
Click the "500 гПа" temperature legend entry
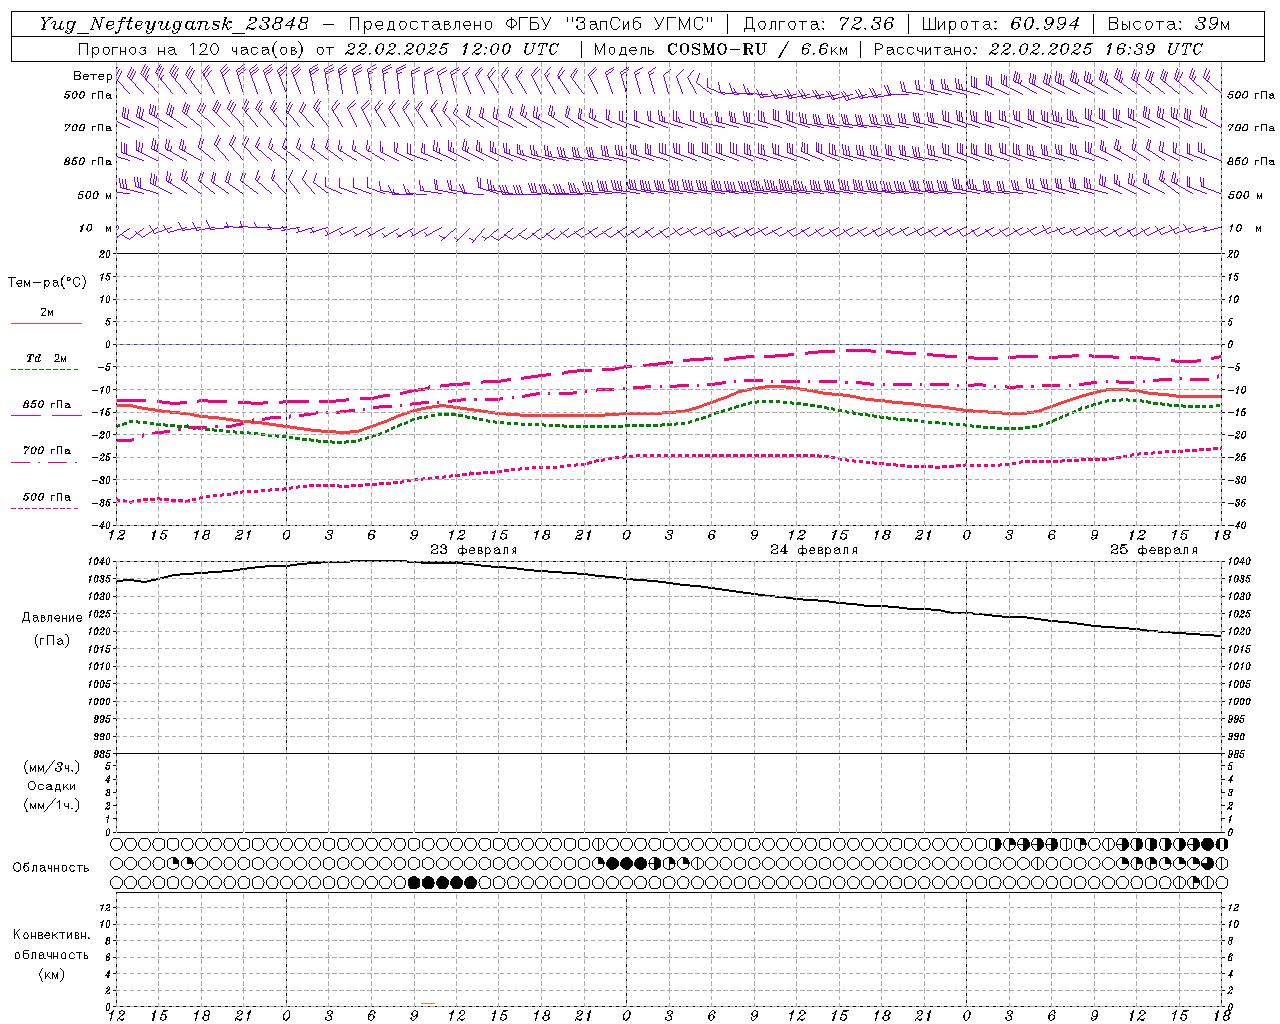(47, 497)
